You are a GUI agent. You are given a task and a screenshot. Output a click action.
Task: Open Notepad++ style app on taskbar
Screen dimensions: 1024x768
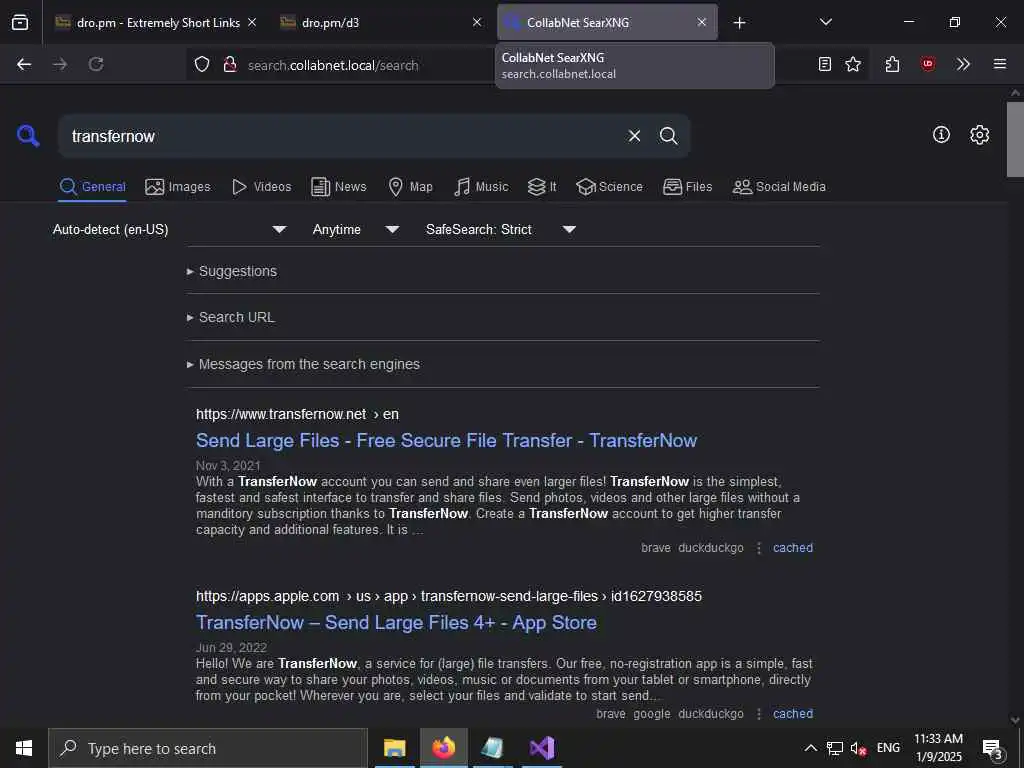tap(492, 748)
